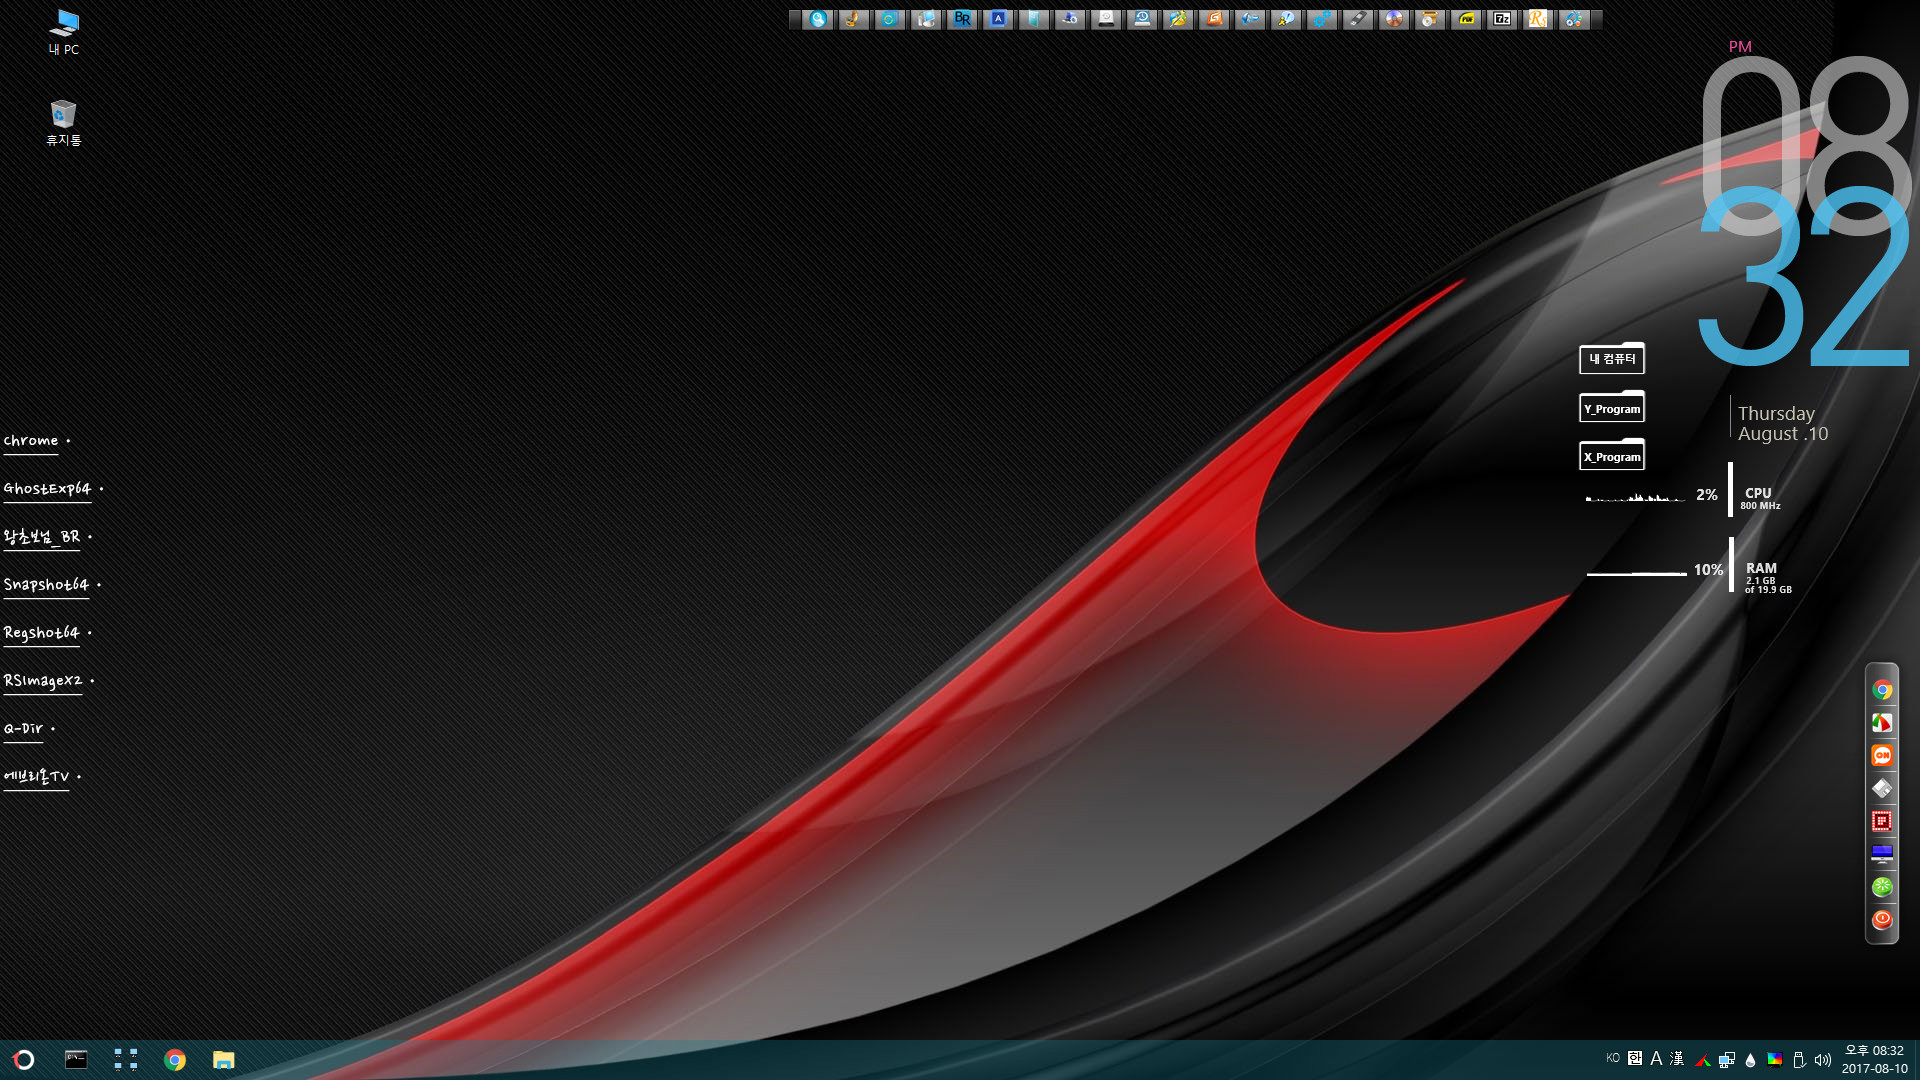Open the X_Program folder shortcut

coord(1612,455)
